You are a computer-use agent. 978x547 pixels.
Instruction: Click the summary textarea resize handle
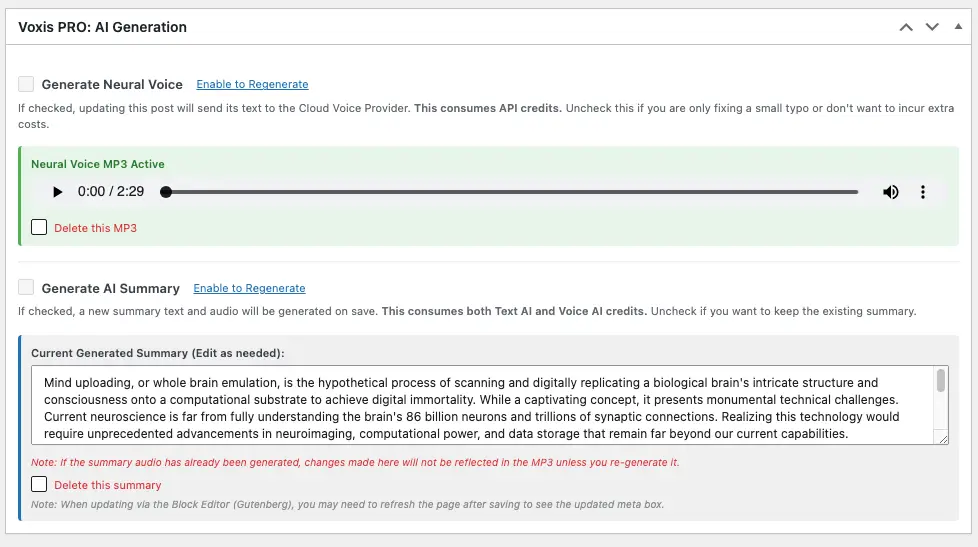click(943, 439)
